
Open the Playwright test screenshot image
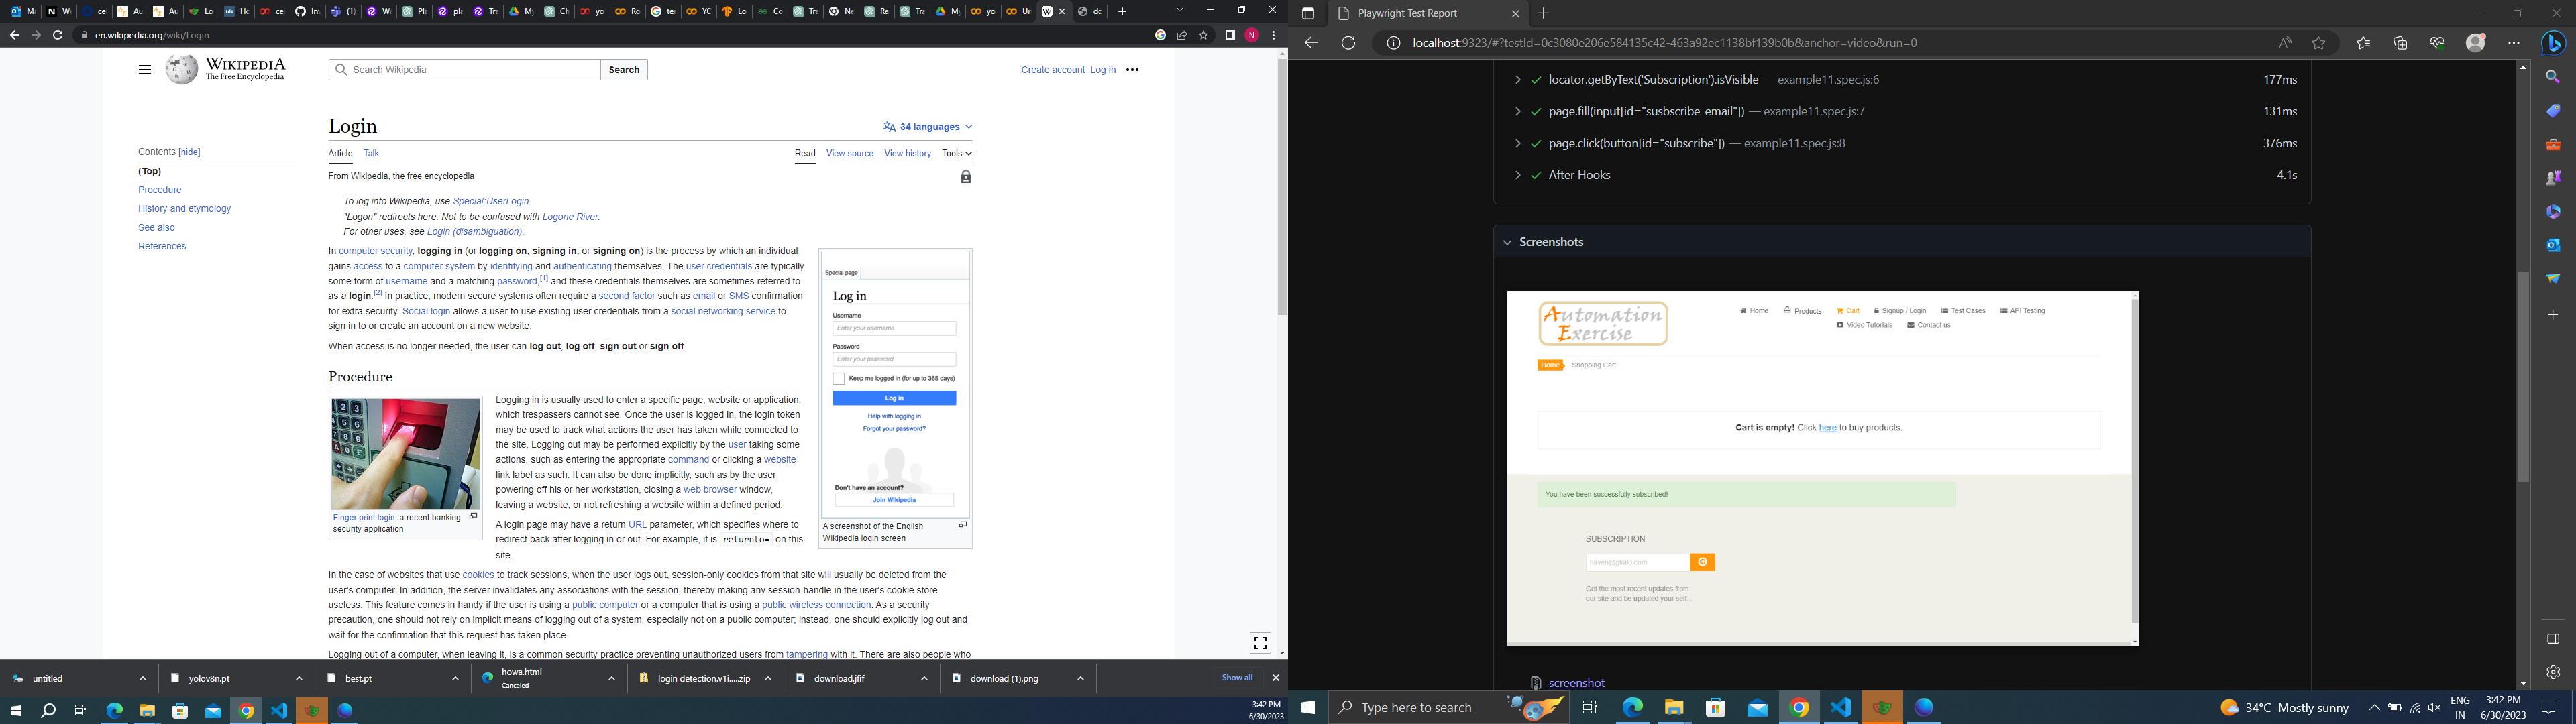pyautogui.click(x=1822, y=469)
